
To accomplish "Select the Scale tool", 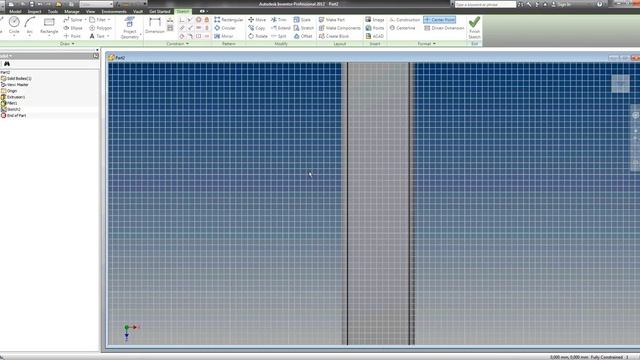I will click(302, 20).
